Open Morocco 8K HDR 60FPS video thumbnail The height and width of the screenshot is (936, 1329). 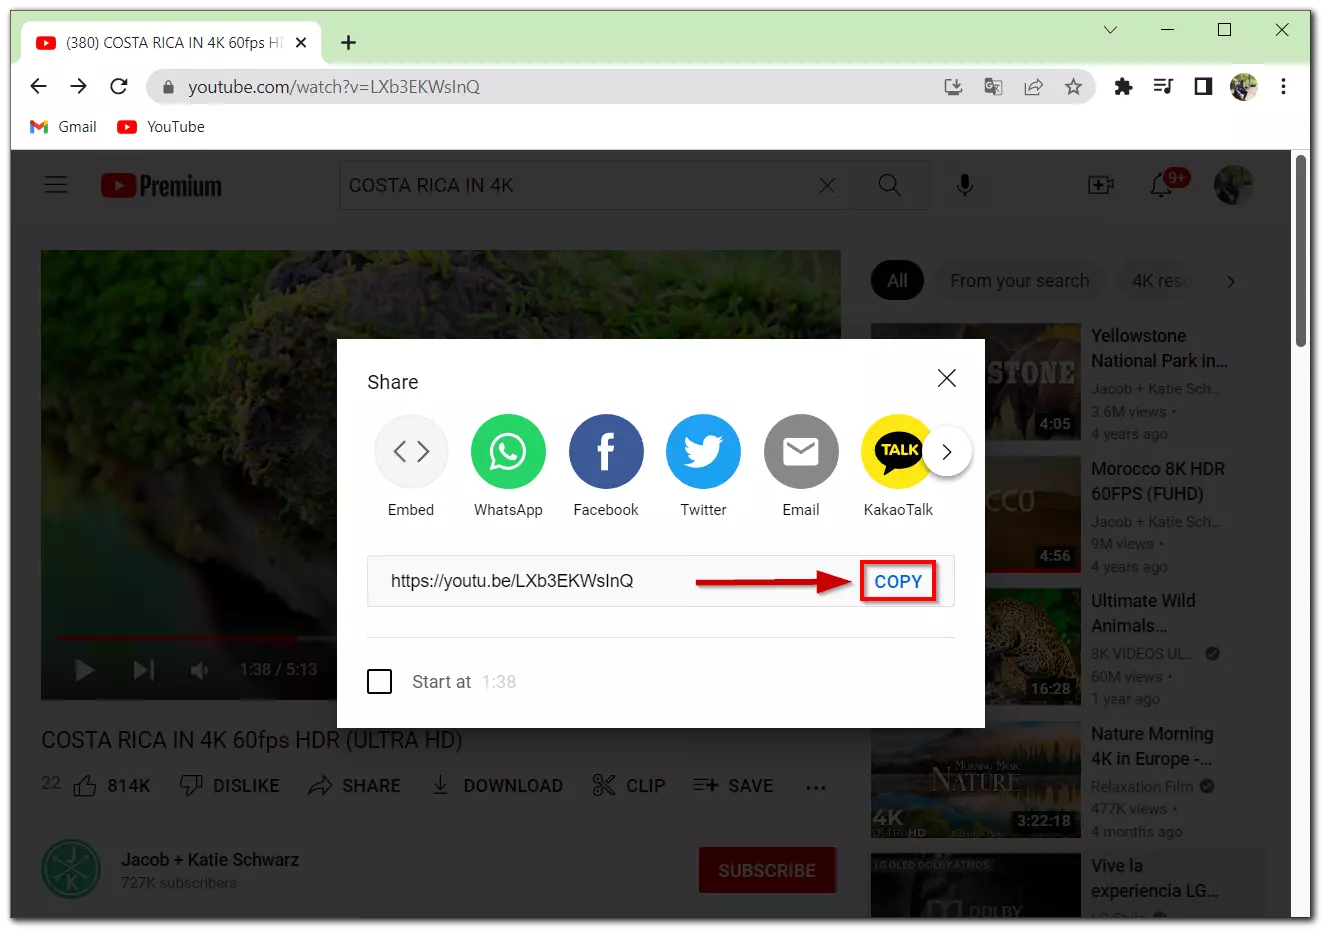click(976, 514)
